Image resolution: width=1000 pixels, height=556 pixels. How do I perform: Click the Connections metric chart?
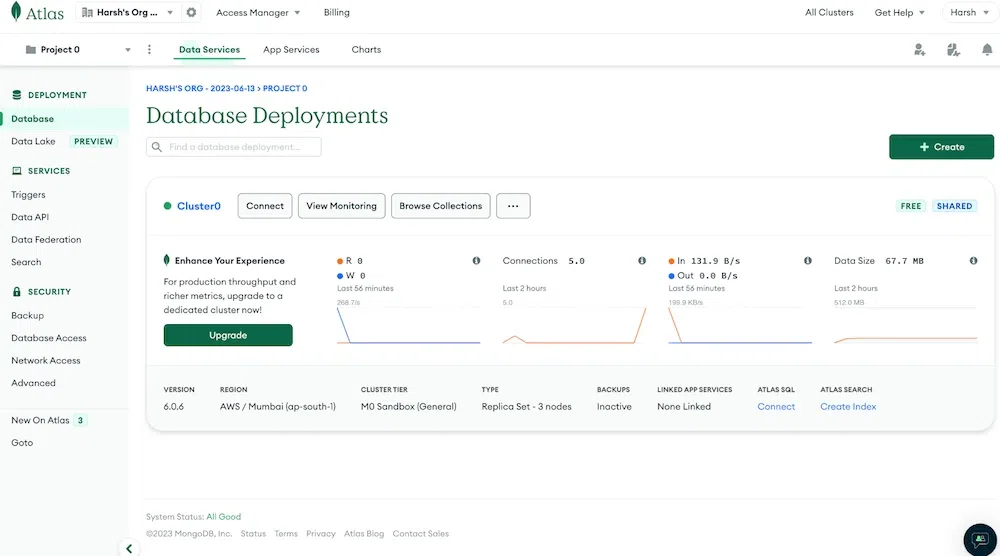[x=574, y=325]
